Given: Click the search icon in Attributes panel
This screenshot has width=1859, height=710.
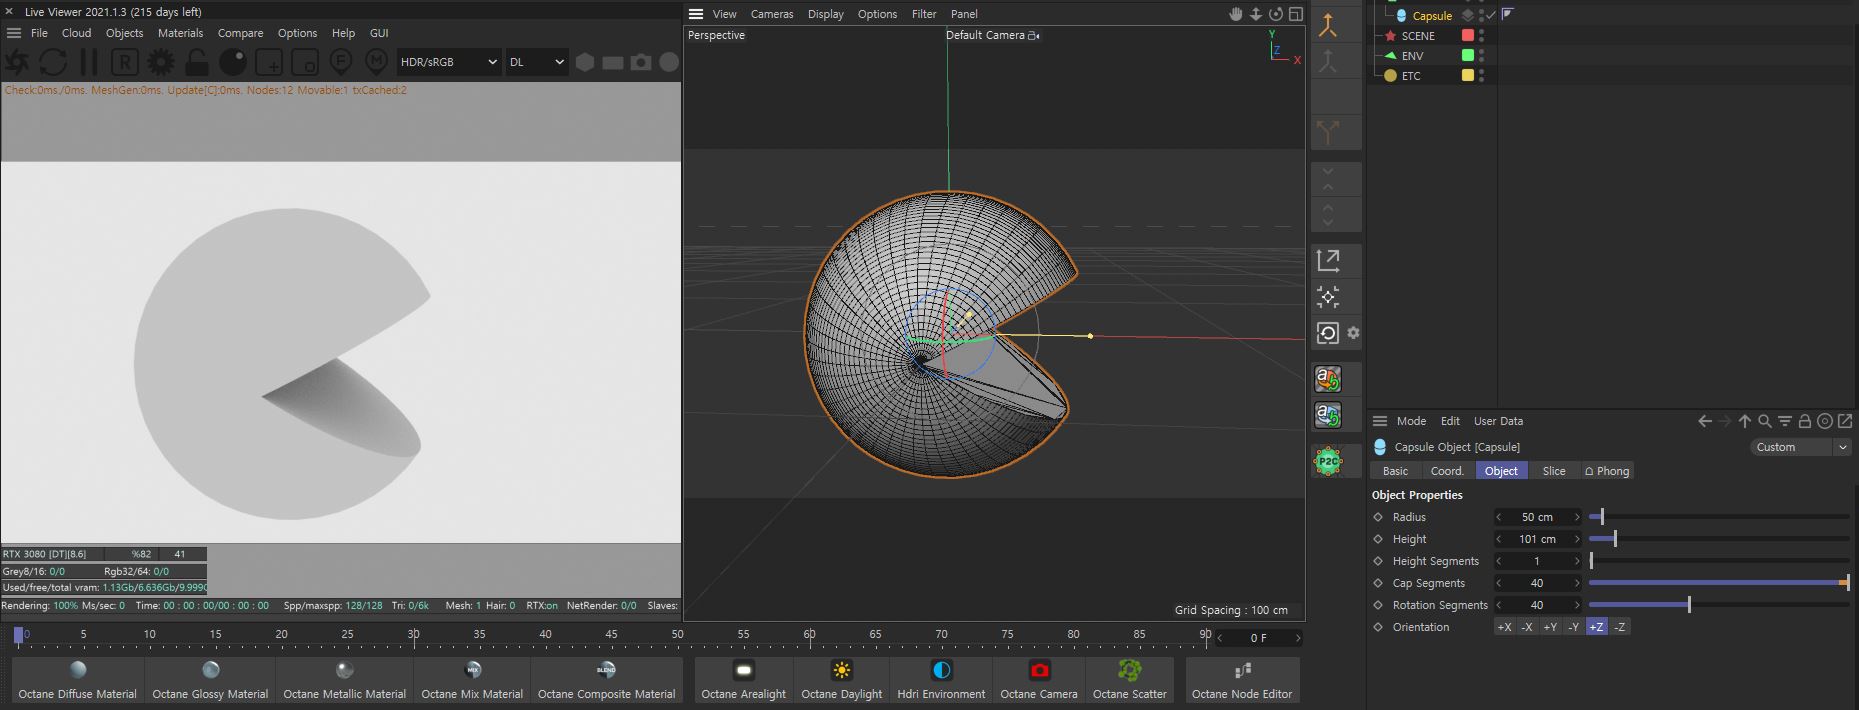Looking at the screenshot, I should (x=1765, y=421).
